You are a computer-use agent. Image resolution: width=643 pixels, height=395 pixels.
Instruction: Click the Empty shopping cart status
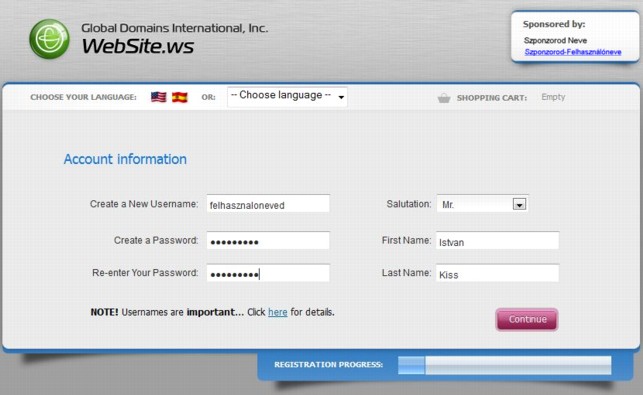pyautogui.click(x=553, y=97)
